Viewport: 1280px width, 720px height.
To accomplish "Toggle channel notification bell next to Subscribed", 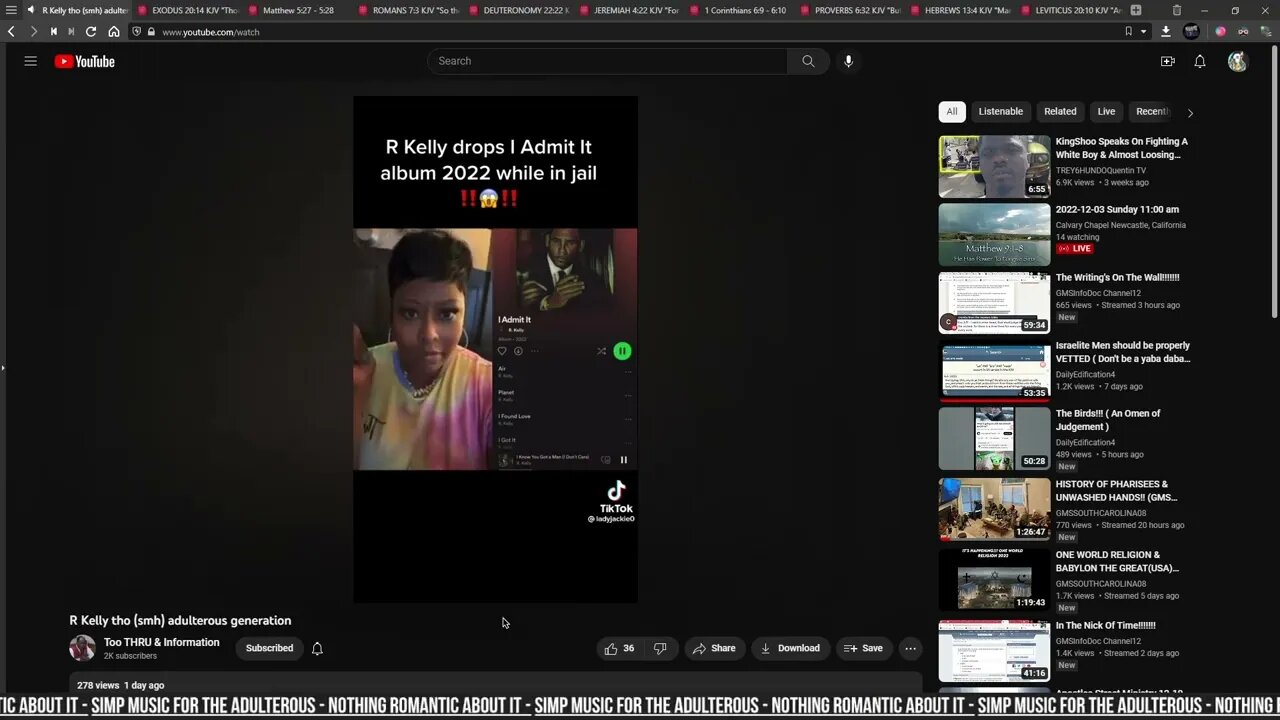I will pos(317,648).
